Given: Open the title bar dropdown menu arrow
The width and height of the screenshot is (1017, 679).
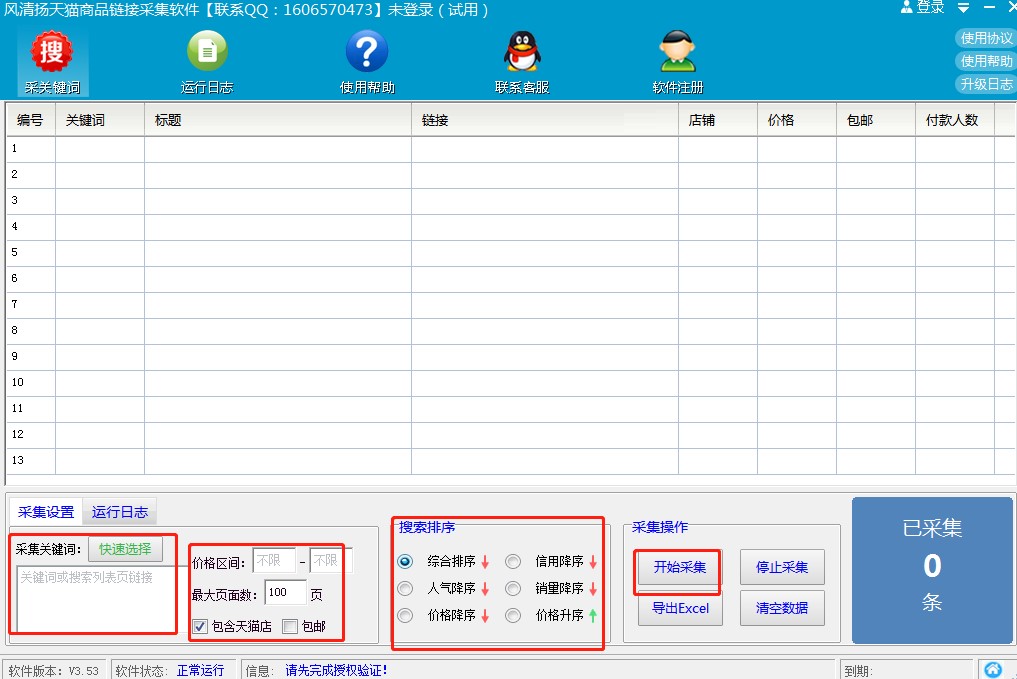Looking at the screenshot, I should [964, 8].
